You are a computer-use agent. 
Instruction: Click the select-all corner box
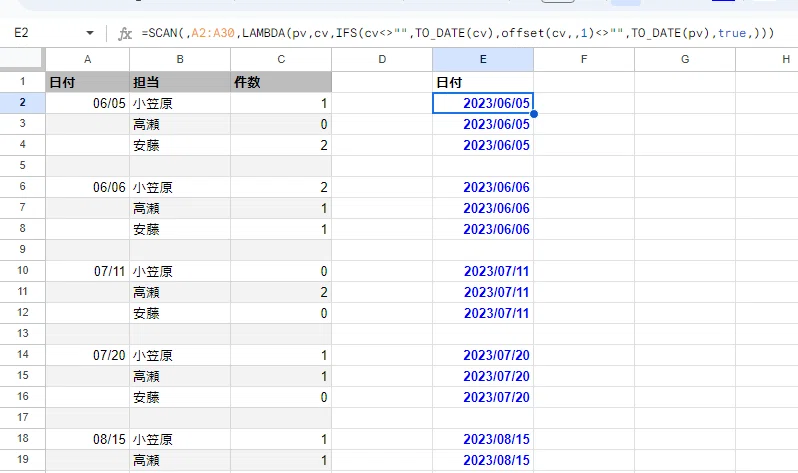21,59
